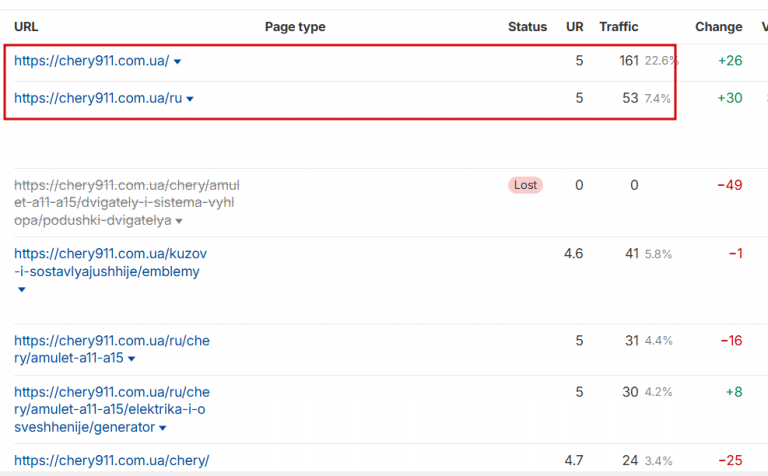
Task: Expand caret next to the generator URL
Action: click(163, 428)
